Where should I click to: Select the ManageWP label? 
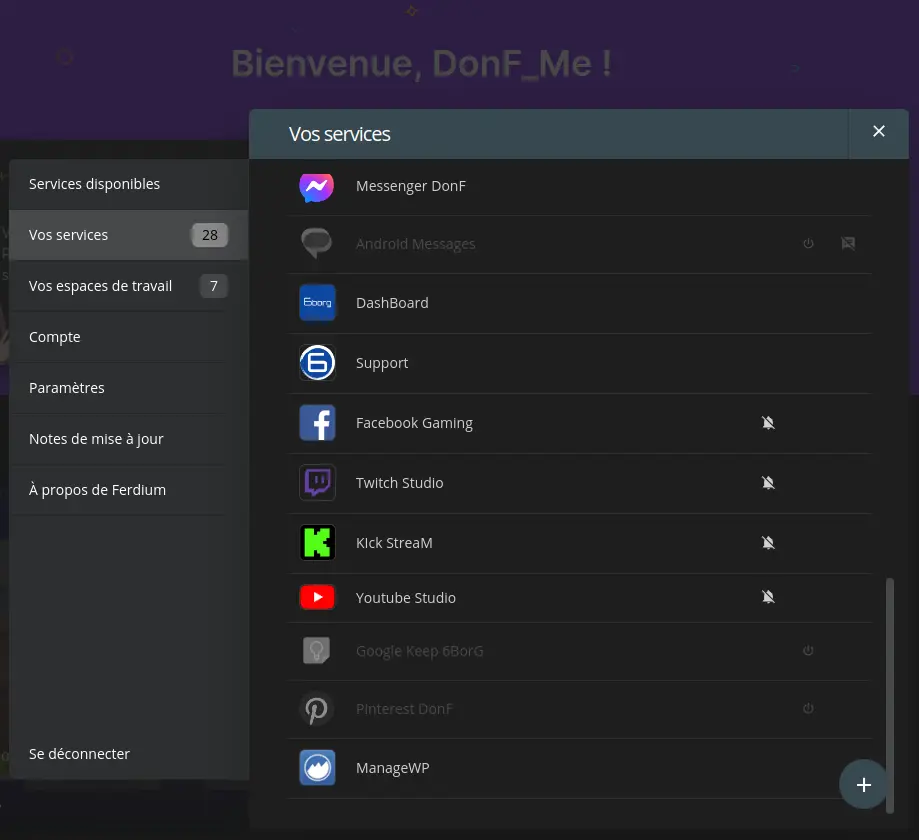click(393, 768)
